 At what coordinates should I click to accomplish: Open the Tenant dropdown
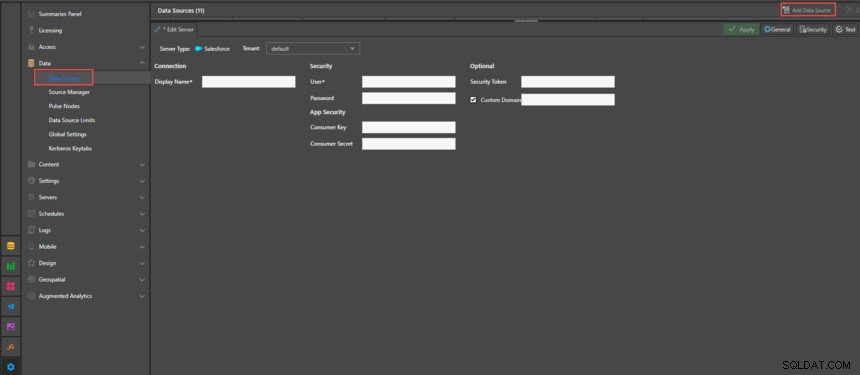[x=313, y=49]
